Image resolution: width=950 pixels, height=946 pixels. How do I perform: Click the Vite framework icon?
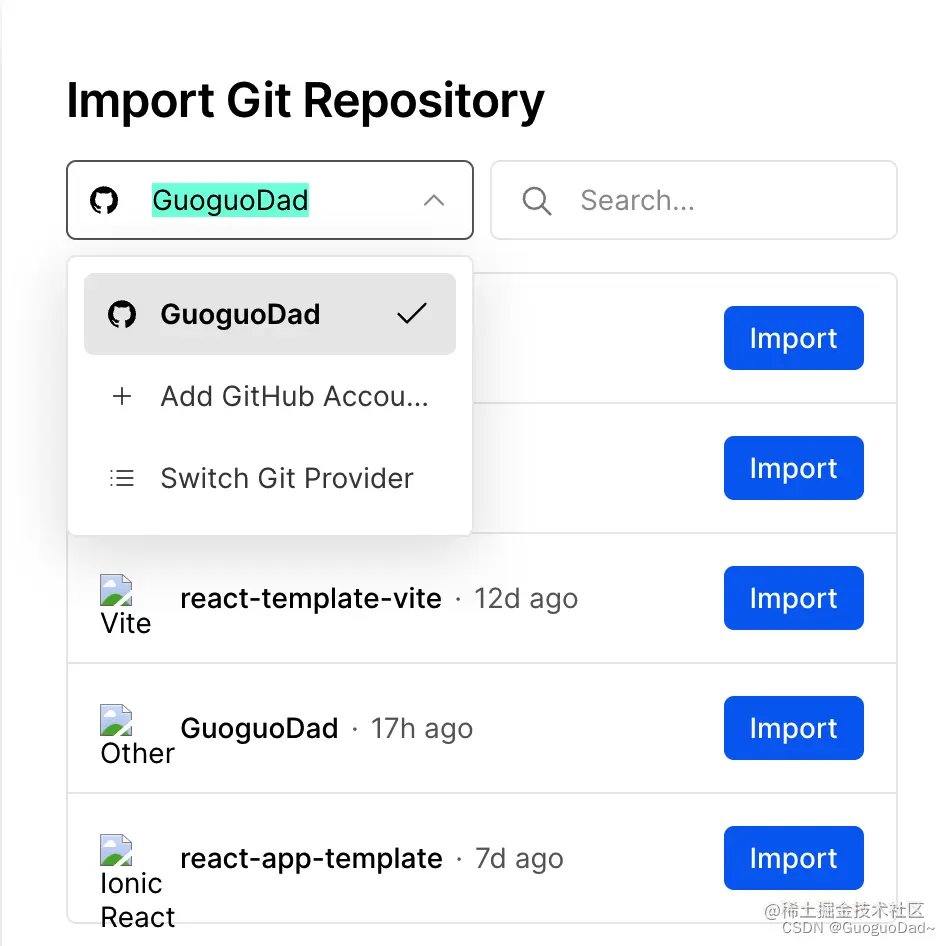click(116, 591)
